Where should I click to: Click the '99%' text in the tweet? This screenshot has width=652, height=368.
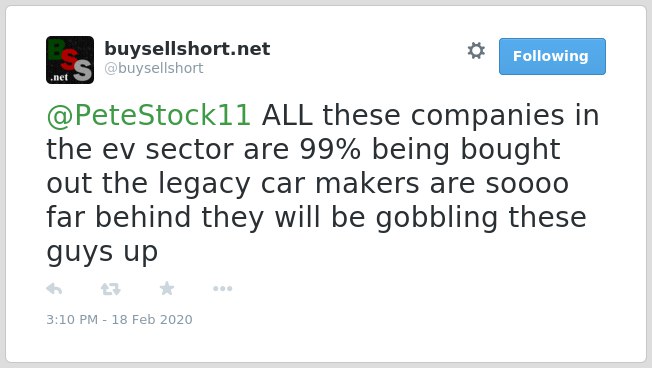(330, 149)
